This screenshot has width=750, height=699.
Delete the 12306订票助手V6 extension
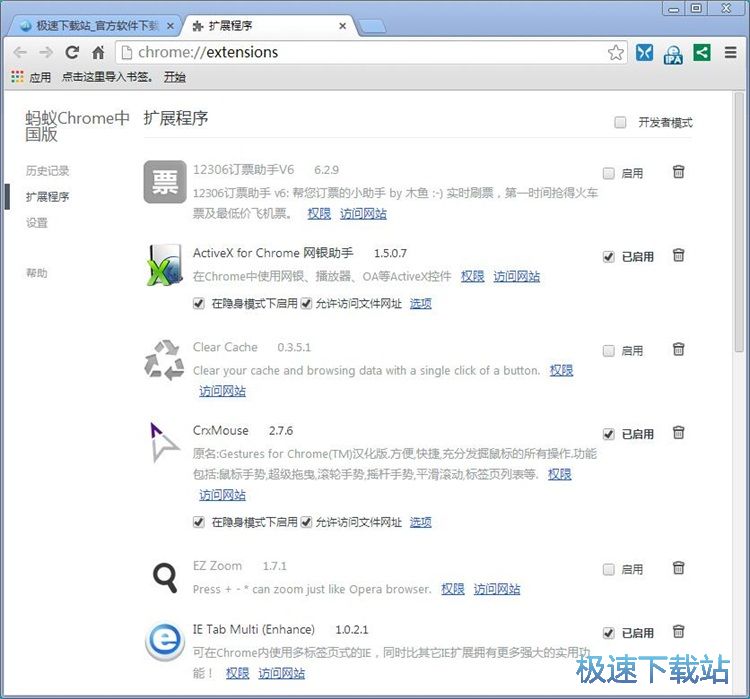[678, 172]
